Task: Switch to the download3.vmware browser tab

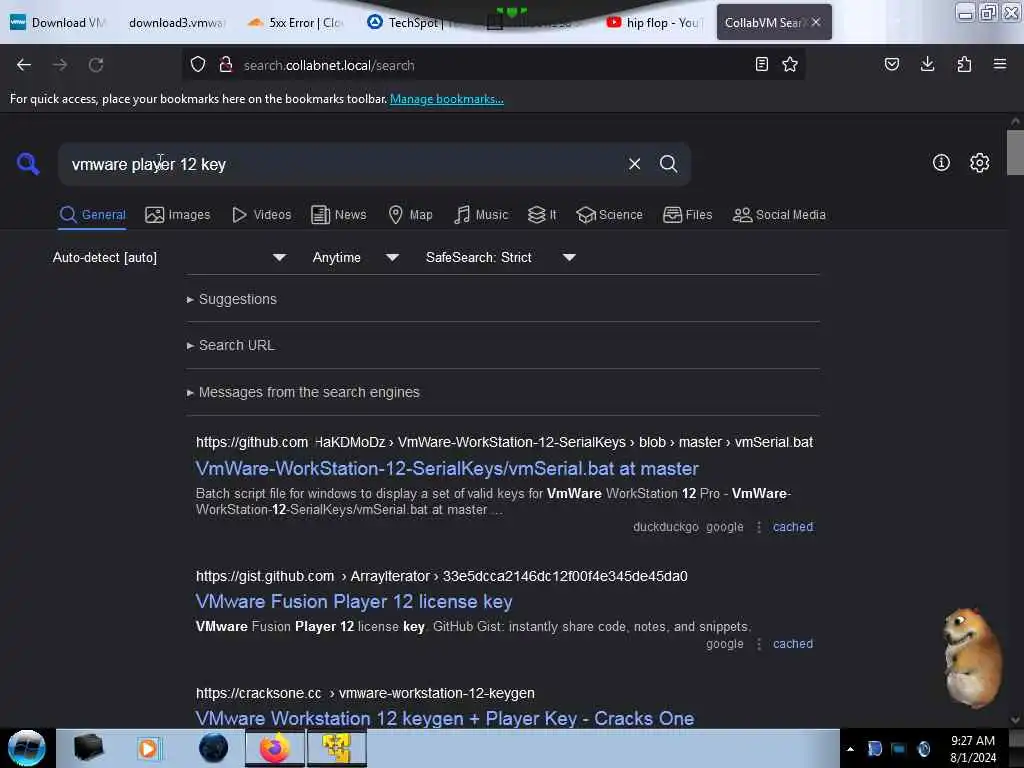Action: click(176, 23)
